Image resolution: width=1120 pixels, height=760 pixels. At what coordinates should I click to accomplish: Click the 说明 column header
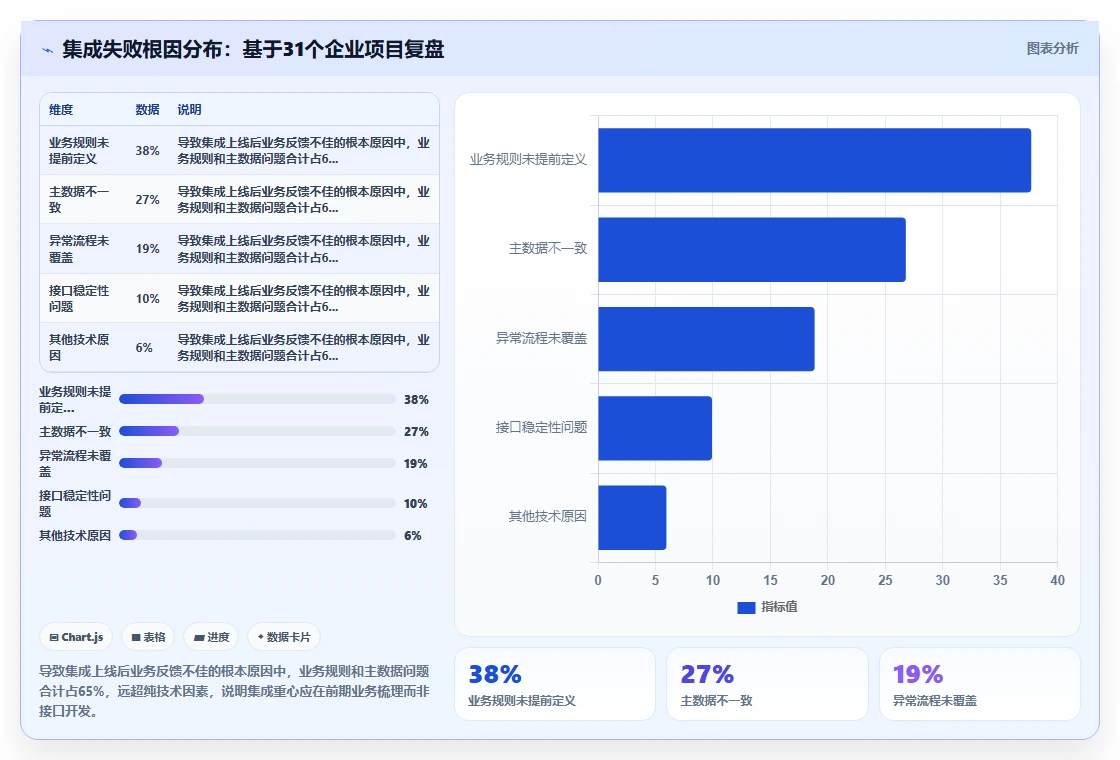(x=189, y=110)
